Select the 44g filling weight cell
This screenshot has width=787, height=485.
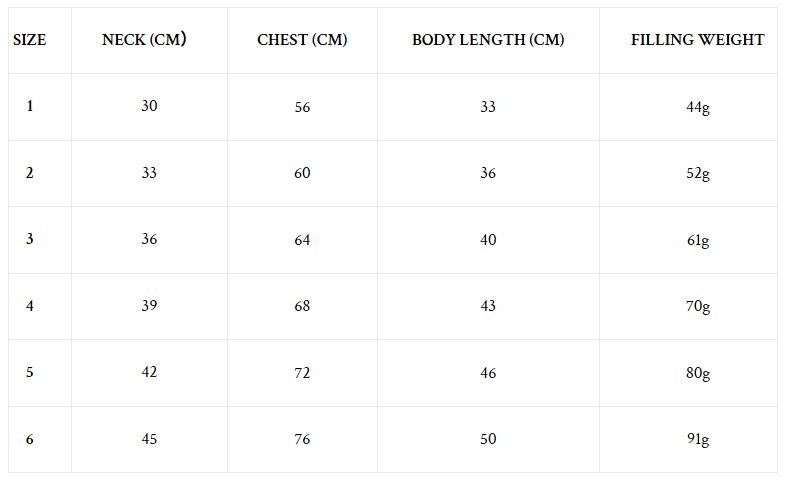click(x=698, y=107)
